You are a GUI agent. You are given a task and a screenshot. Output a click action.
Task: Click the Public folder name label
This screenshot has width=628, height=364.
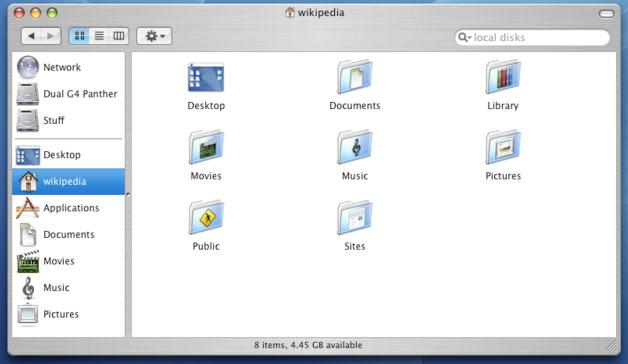[x=206, y=246]
